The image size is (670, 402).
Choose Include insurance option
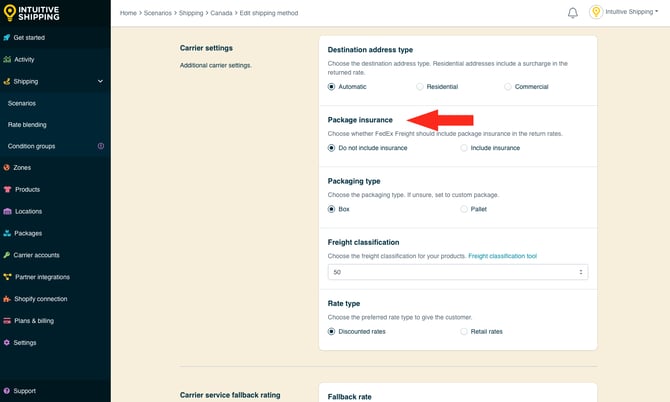point(464,148)
